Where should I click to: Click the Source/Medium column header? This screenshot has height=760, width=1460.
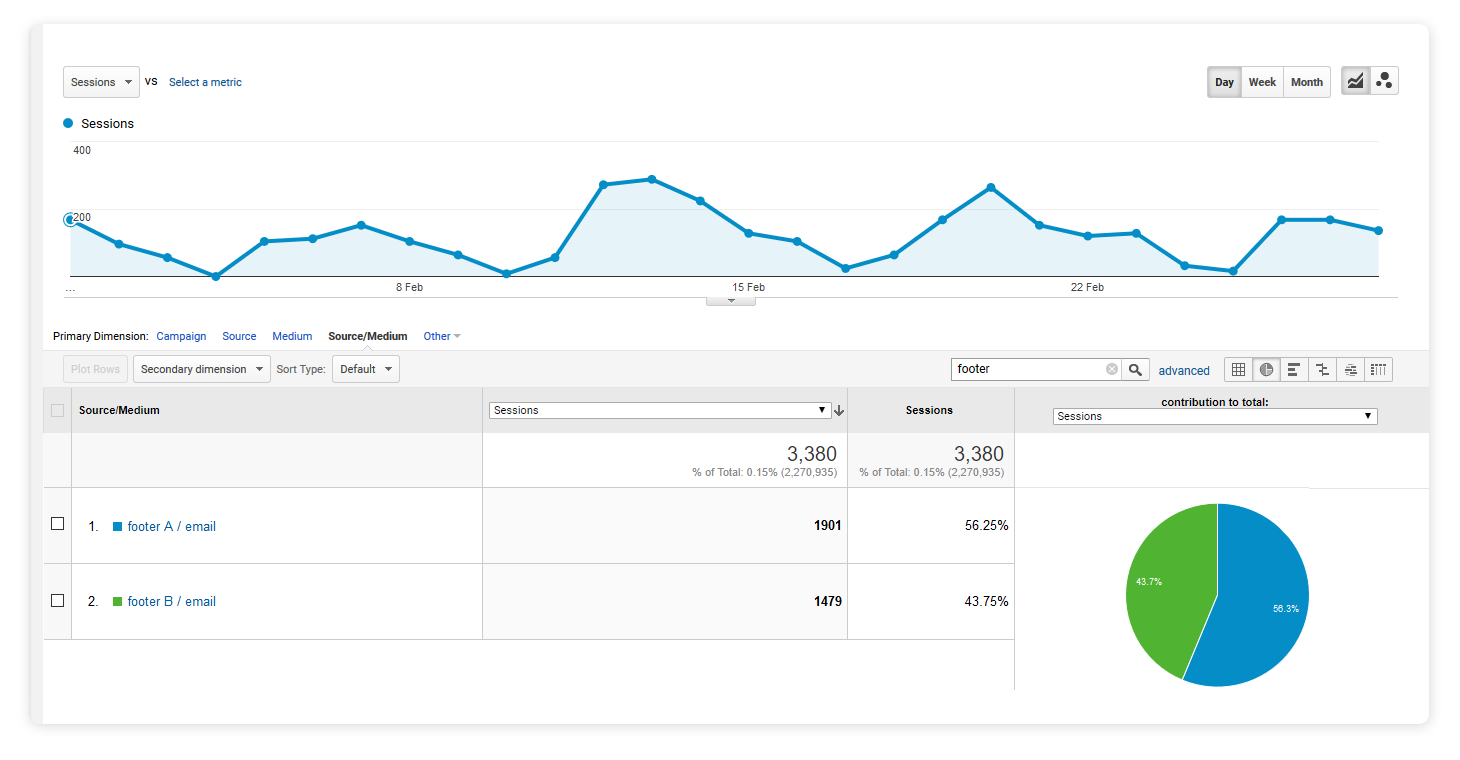(119, 410)
